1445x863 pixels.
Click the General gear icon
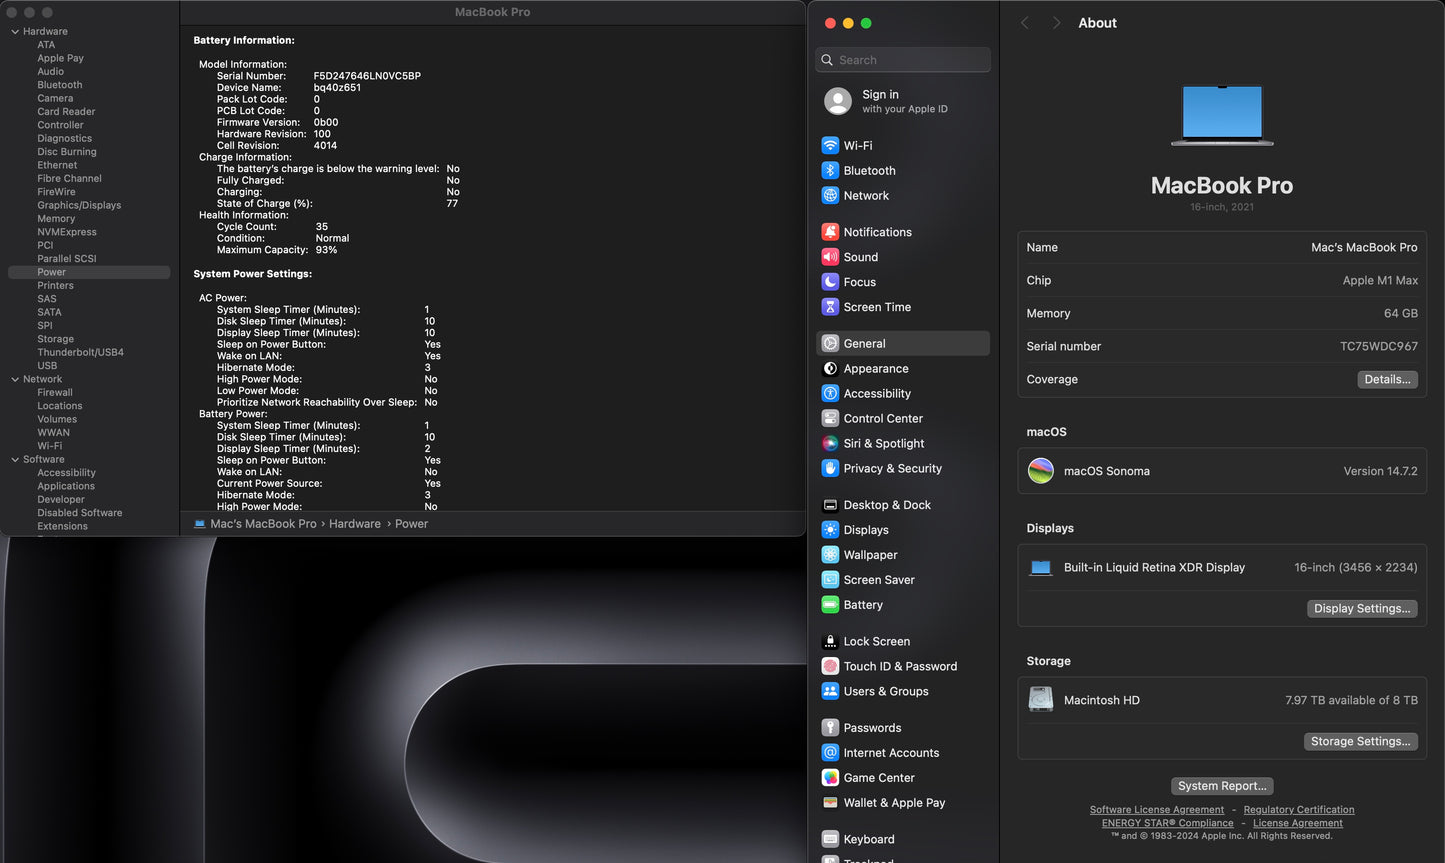(x=830, y=343)
